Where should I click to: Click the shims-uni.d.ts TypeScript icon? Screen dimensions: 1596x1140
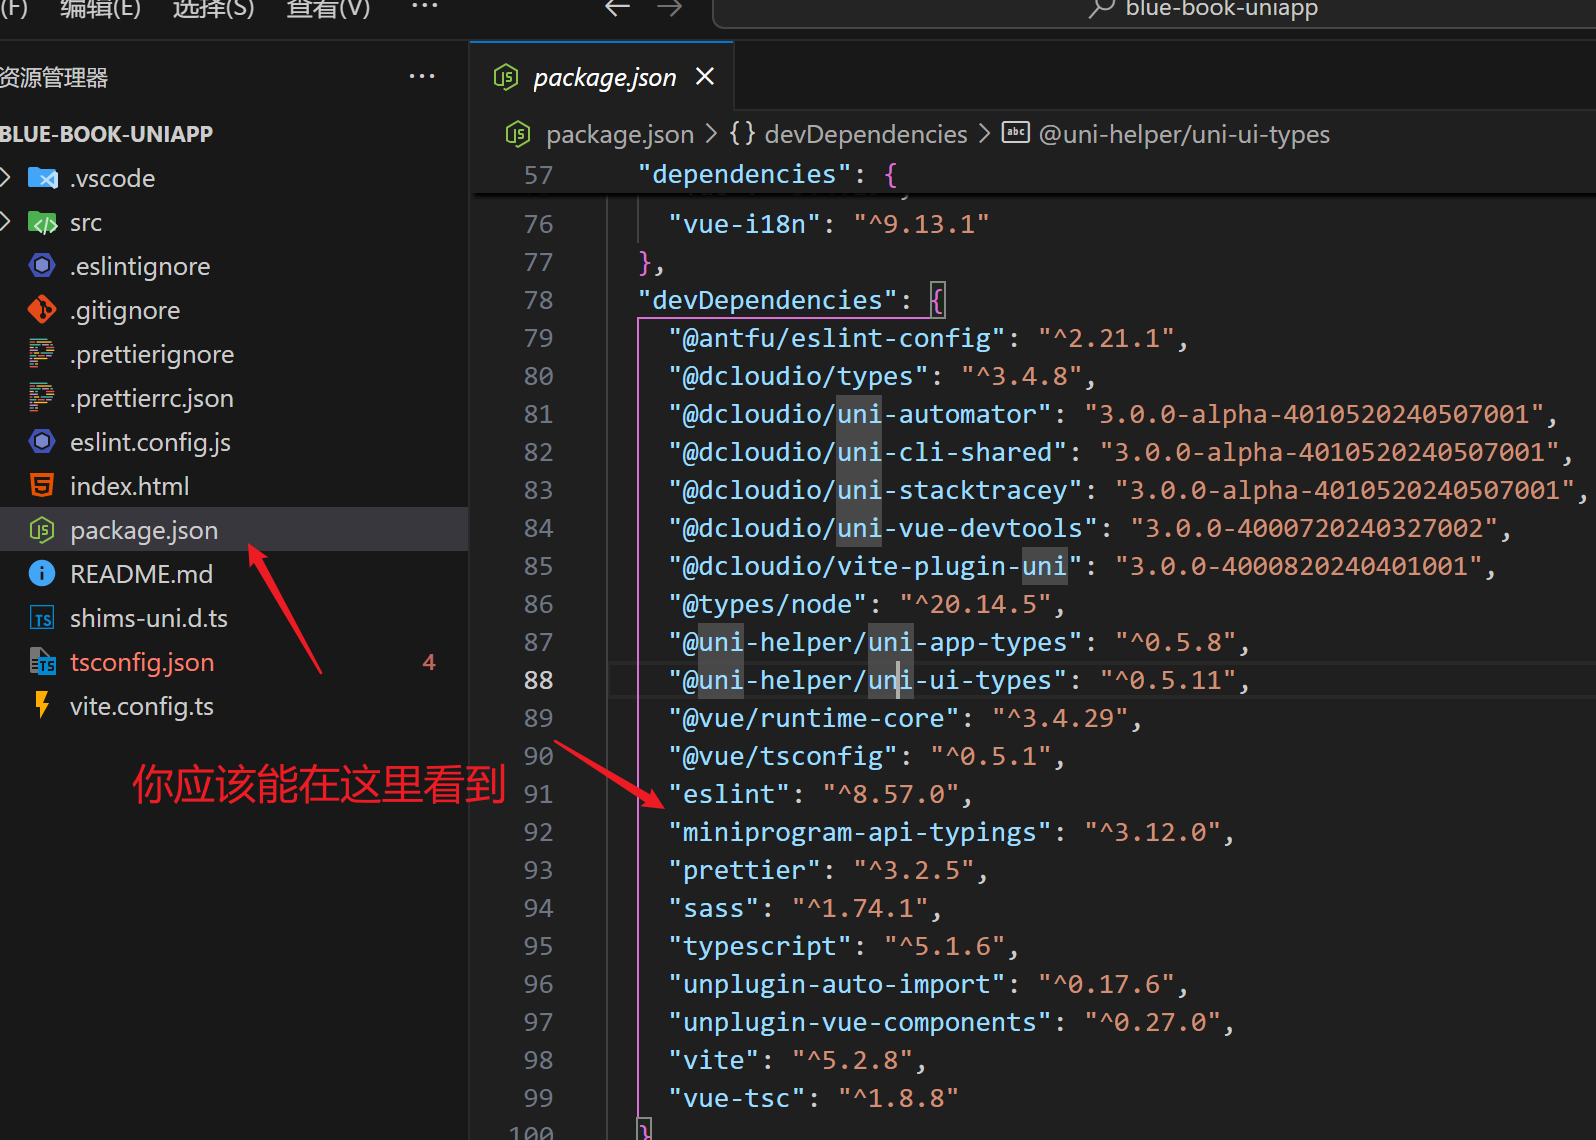(x=42, y=618)
